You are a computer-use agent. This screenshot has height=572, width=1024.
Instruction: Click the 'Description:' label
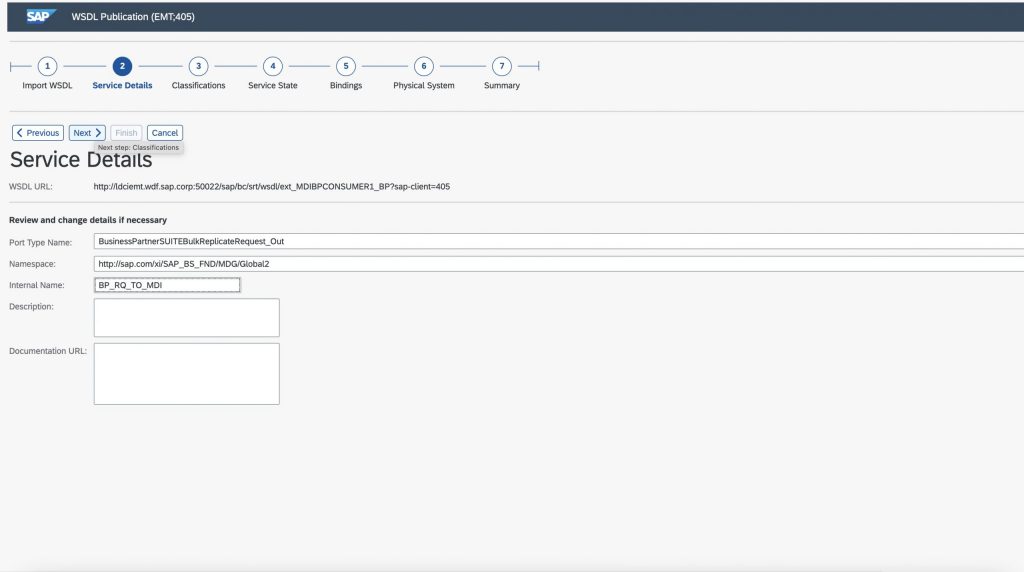31,306
